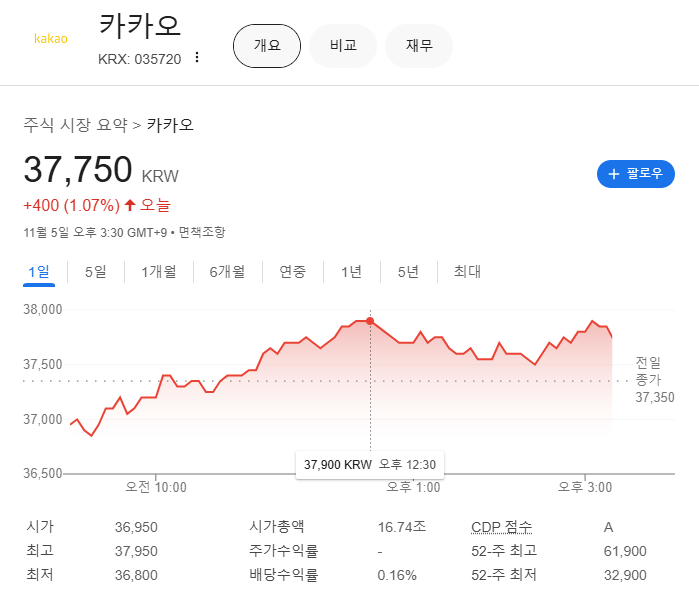Image resolution: width=699 pixels, height=592 pixels.
Task: Select the 최대 chart range
Action: coord(467,271)
